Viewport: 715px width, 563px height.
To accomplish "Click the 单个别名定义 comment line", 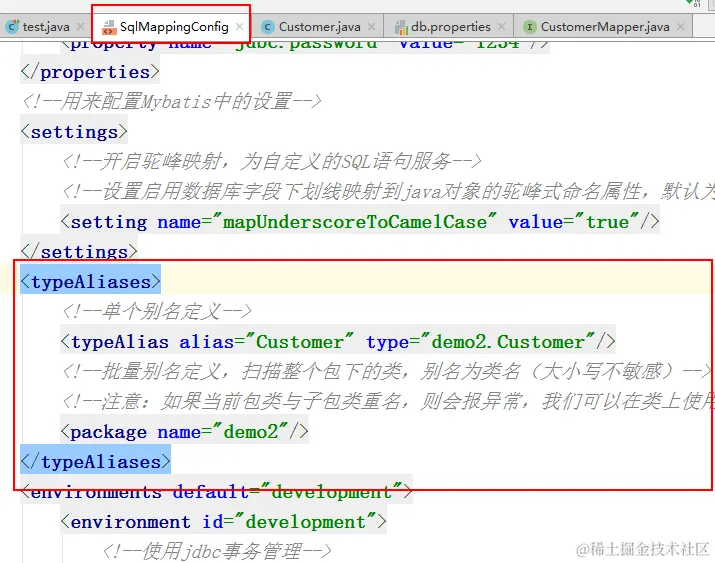I will click(x=157, y=312).
